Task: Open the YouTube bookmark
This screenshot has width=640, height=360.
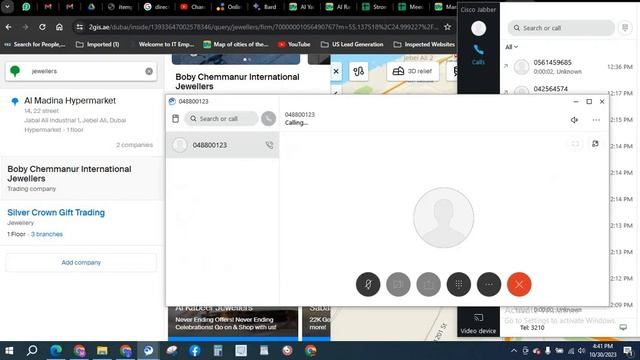Action: [294, 44]
